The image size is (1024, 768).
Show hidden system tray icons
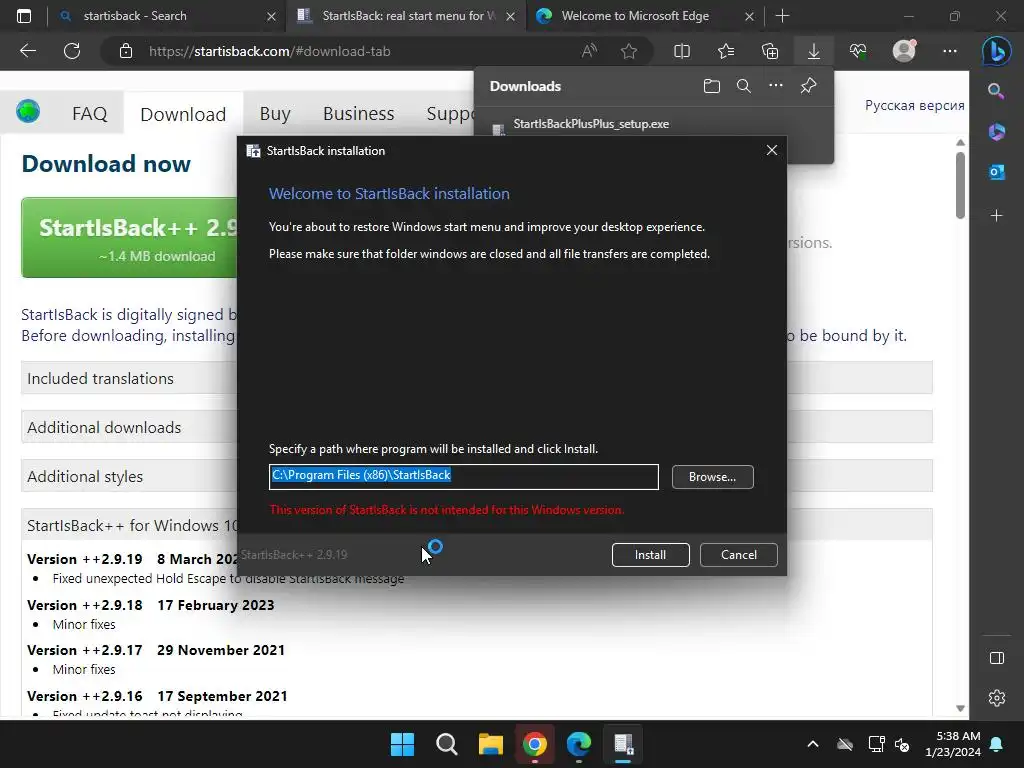click(812, 744)
